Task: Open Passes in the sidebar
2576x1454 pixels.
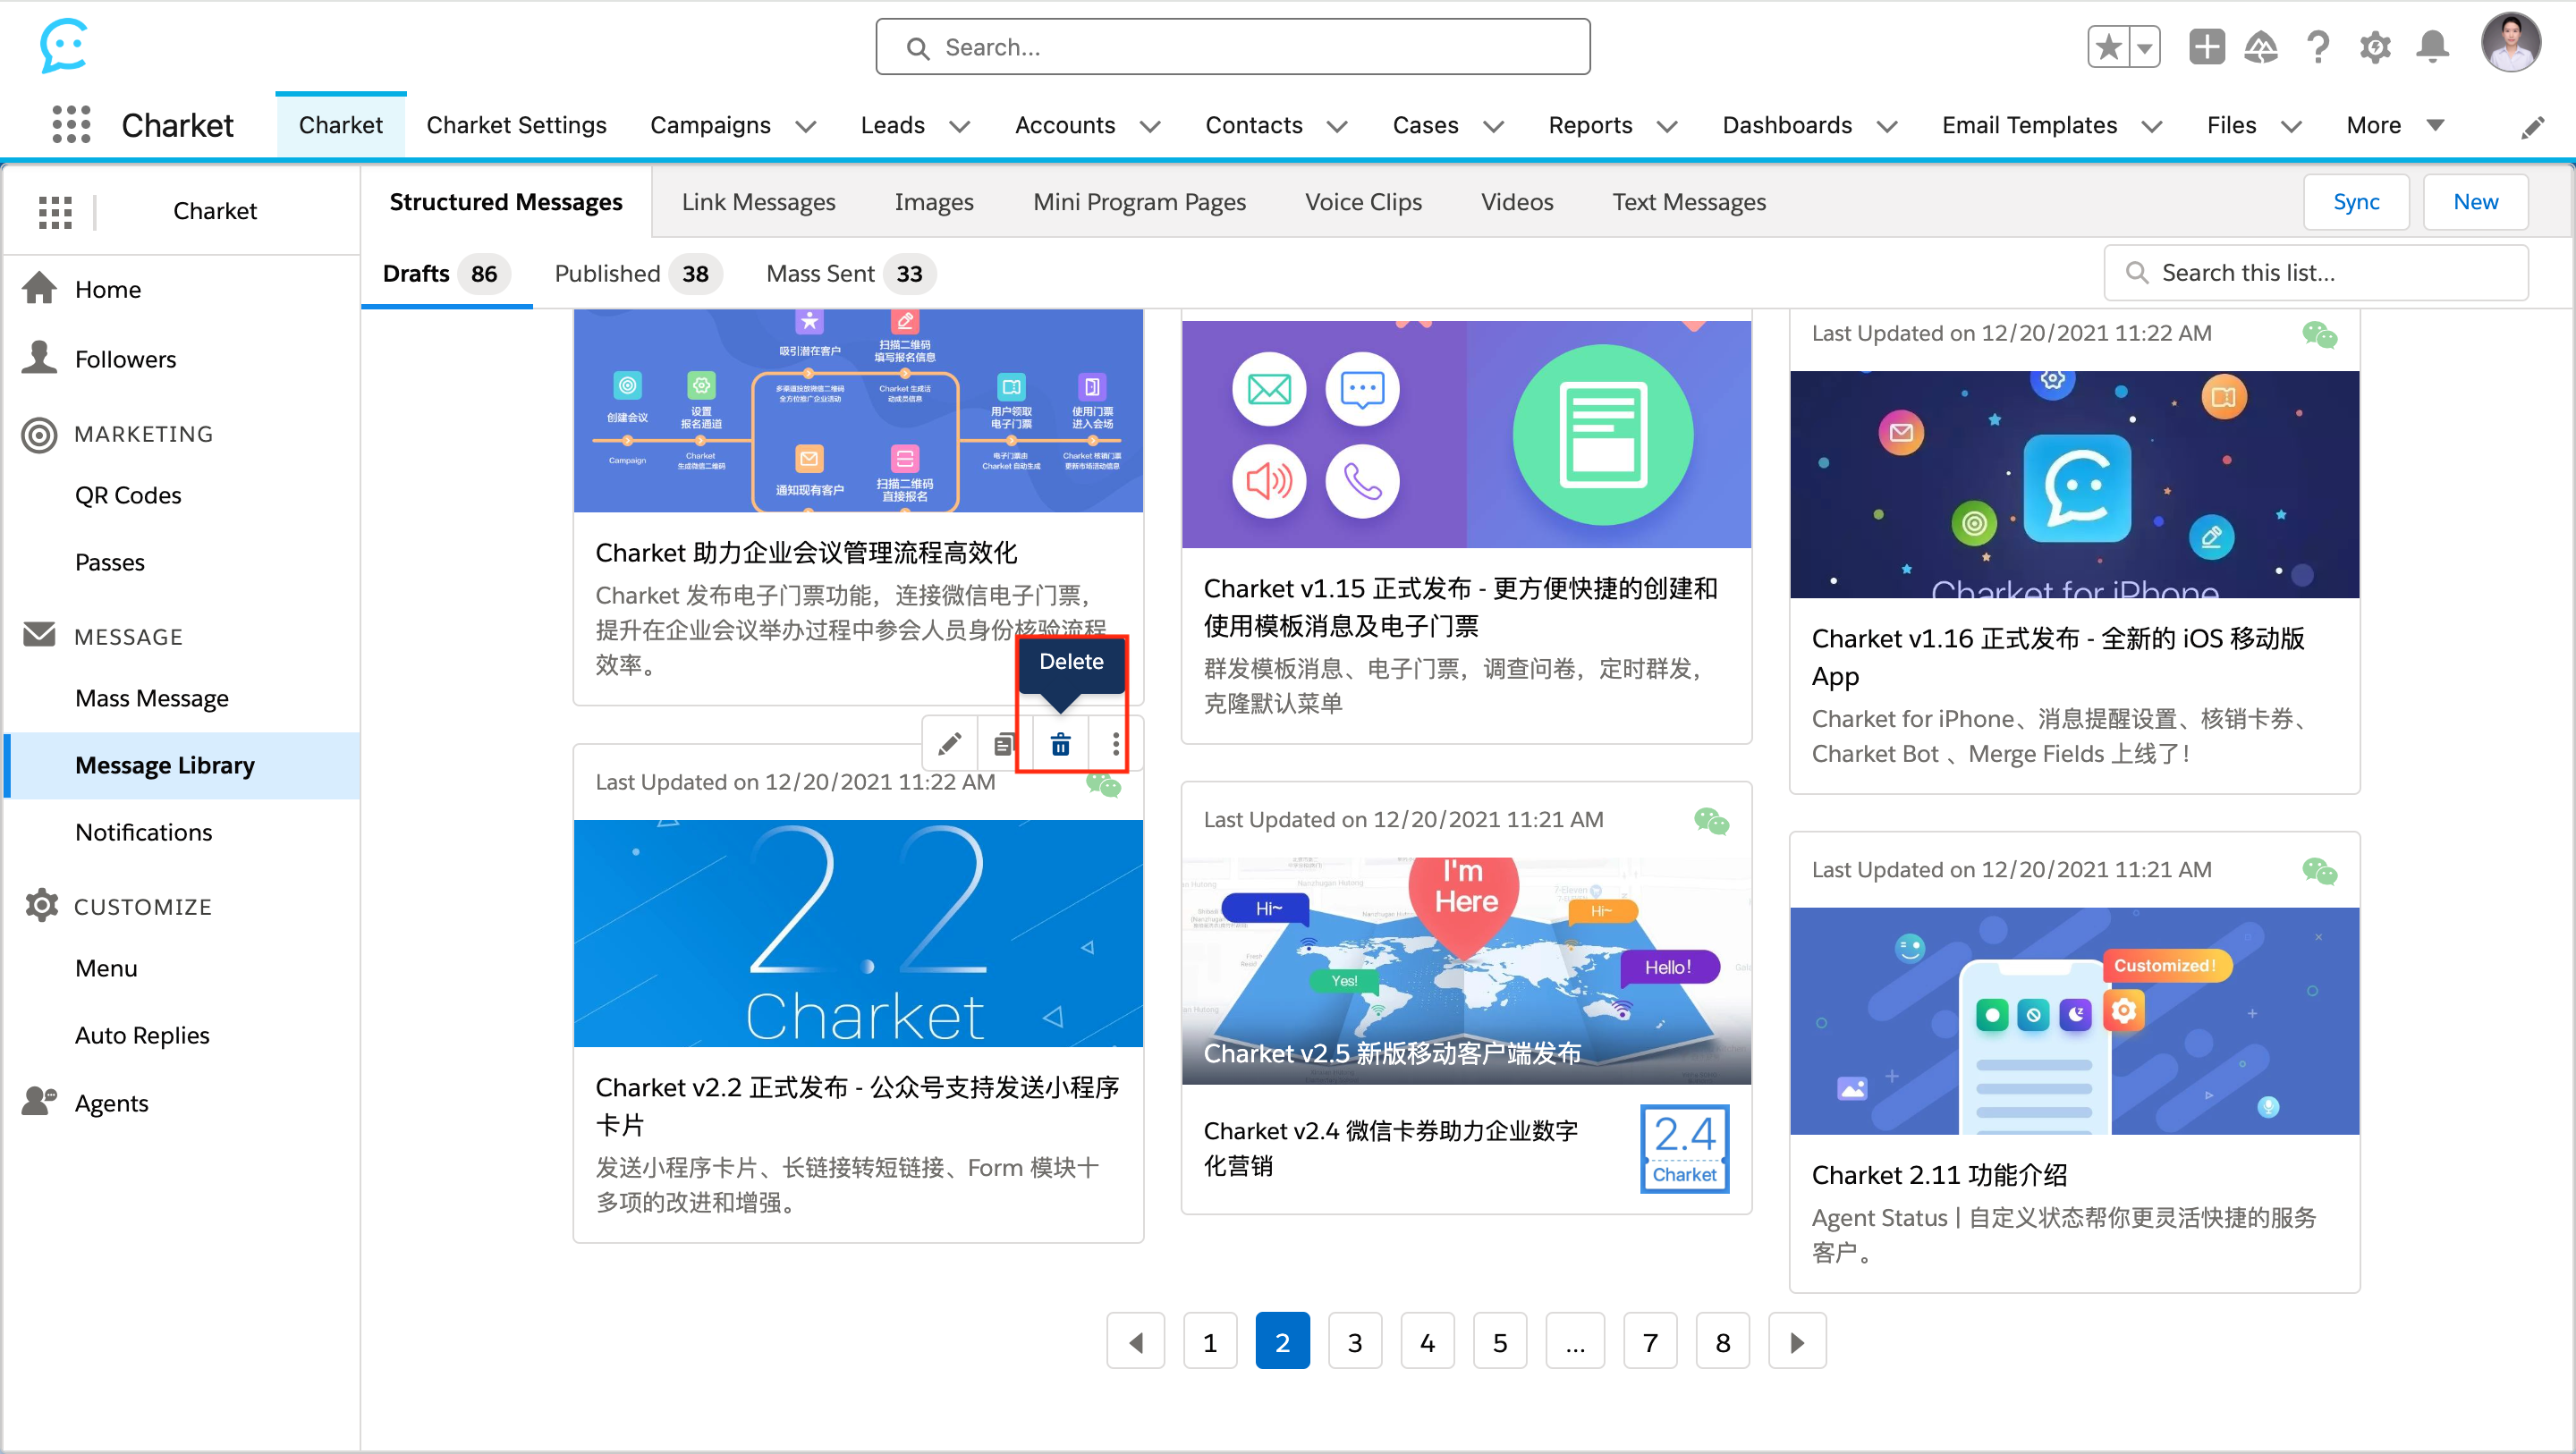Action: [x=110, y=563]
